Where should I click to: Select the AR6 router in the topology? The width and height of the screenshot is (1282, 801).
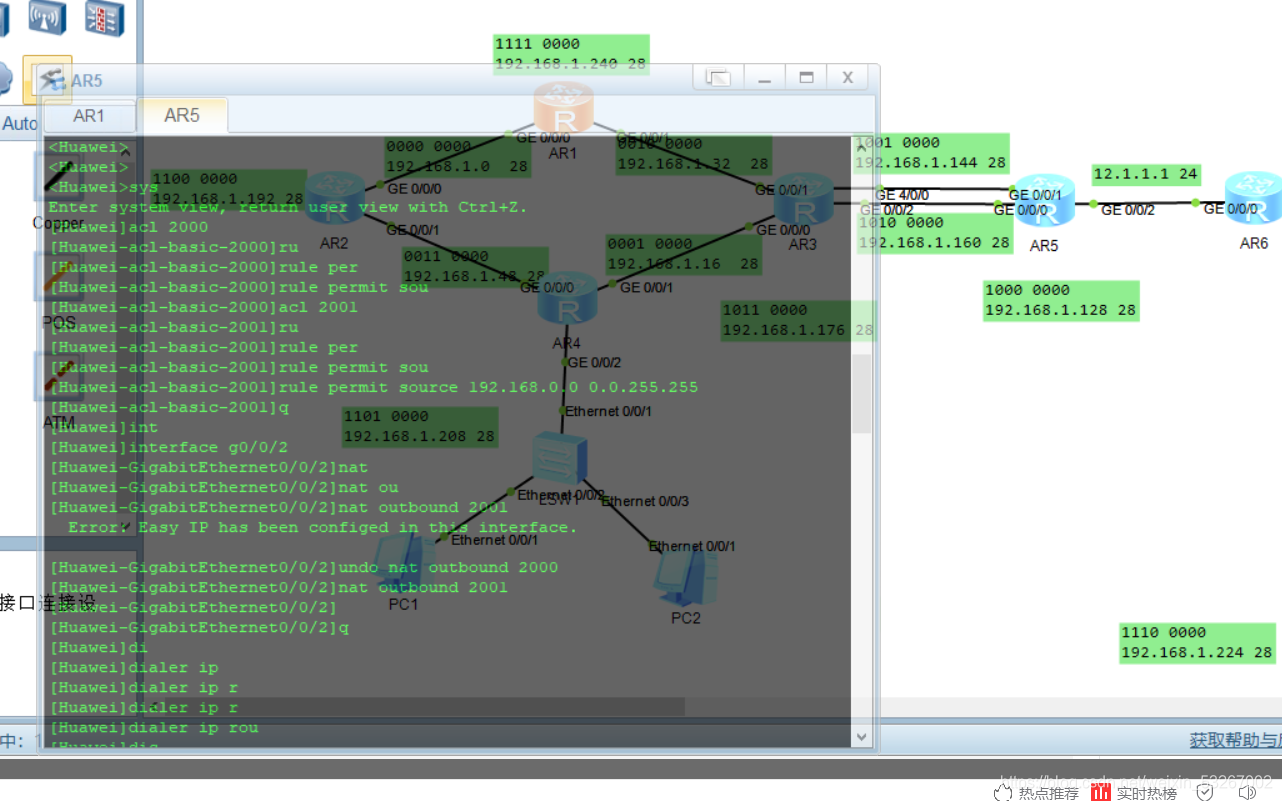point(1254,199)
